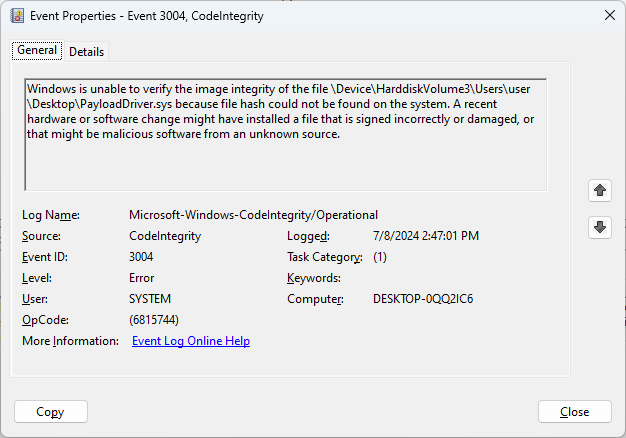
Task: Click the Logged date and time value
Action: pos(425,236)
